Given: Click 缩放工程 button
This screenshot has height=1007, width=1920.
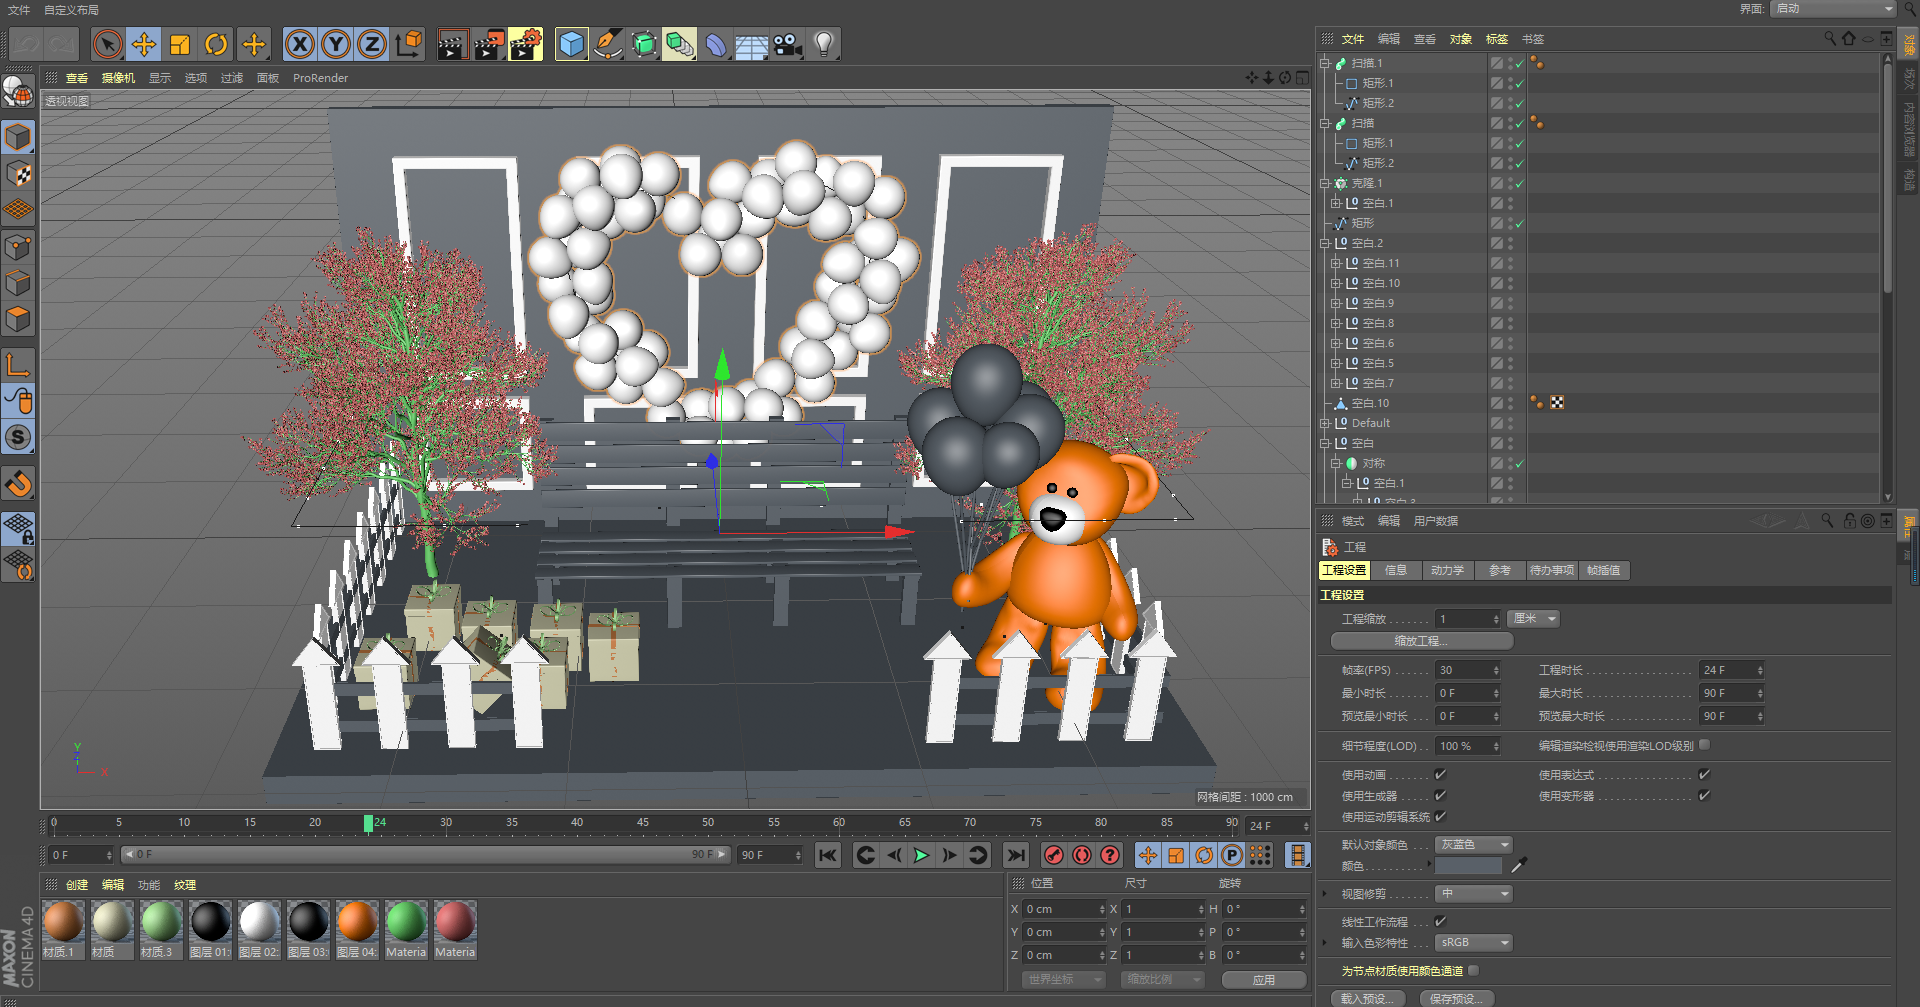Looking at the screenshot, I should 1421,641.
